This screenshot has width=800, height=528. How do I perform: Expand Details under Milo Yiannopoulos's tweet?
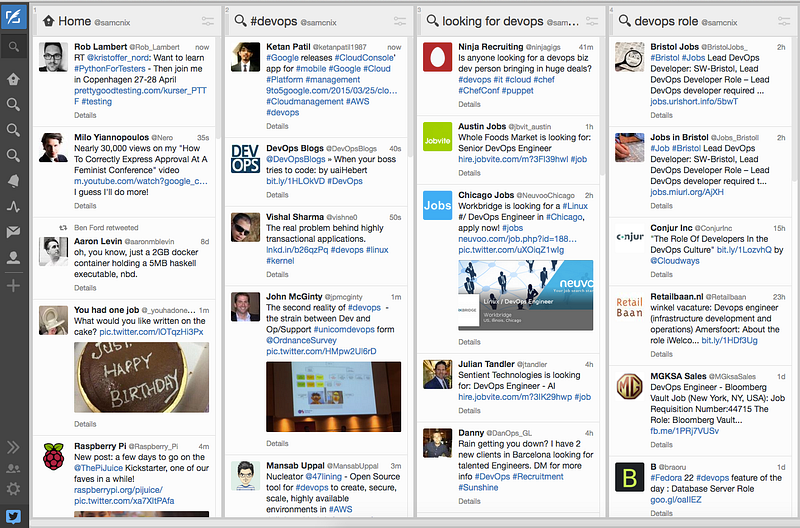coord(85,206)
